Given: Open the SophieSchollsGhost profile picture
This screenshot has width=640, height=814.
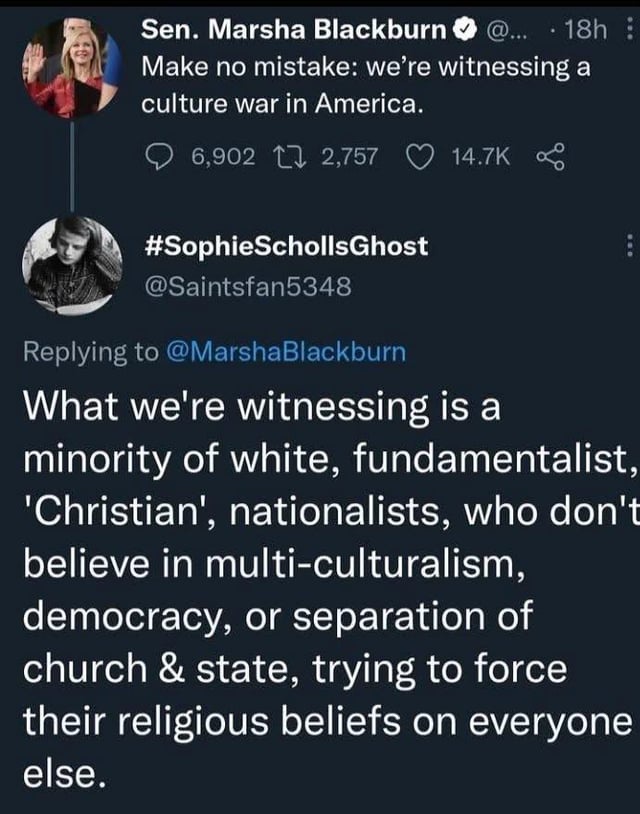Looking at the screenshot, I should [72, 264].
